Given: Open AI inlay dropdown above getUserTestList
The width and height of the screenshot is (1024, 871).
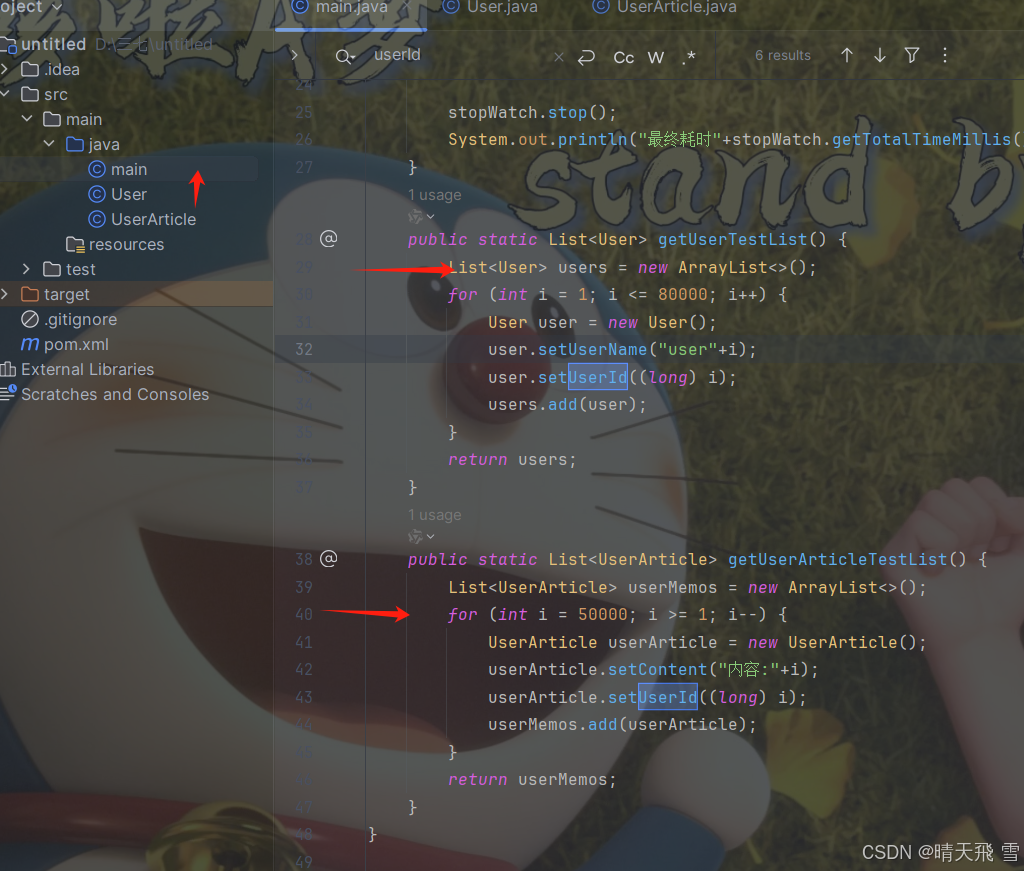Looking at the screenshot, I should click(x=421, y=216).
